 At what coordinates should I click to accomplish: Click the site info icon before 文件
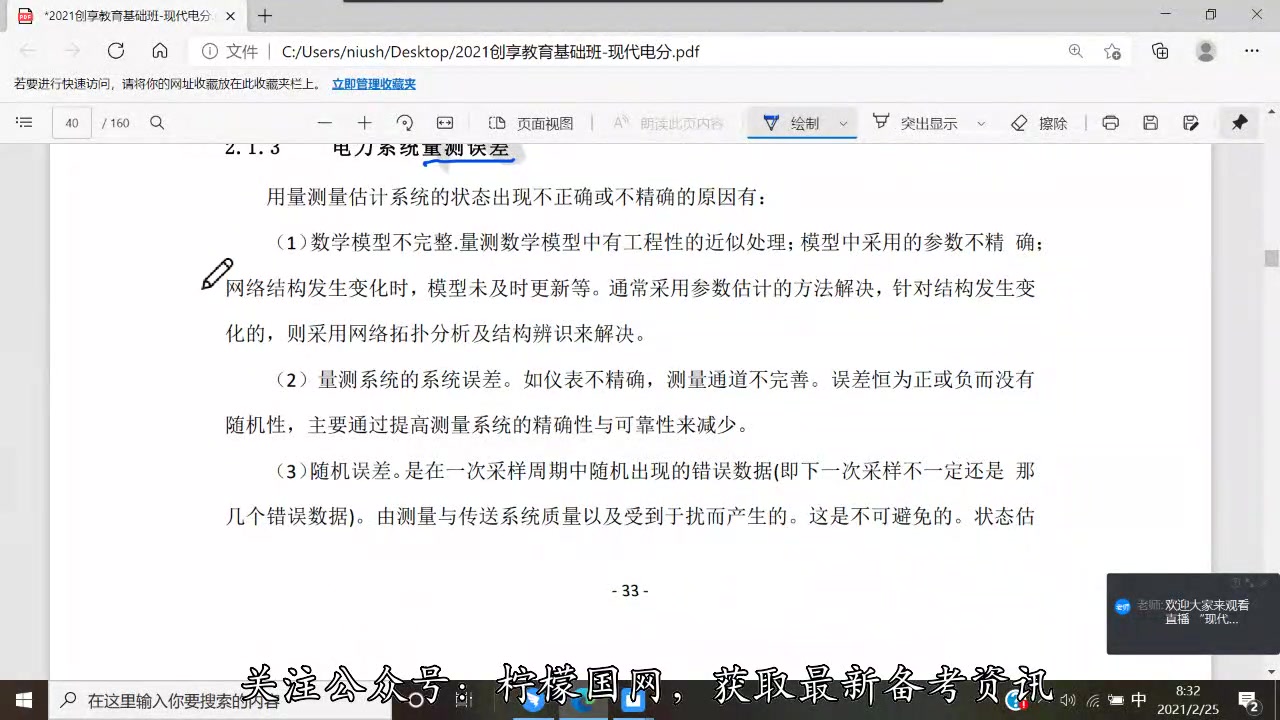click(x=209, y=51)
